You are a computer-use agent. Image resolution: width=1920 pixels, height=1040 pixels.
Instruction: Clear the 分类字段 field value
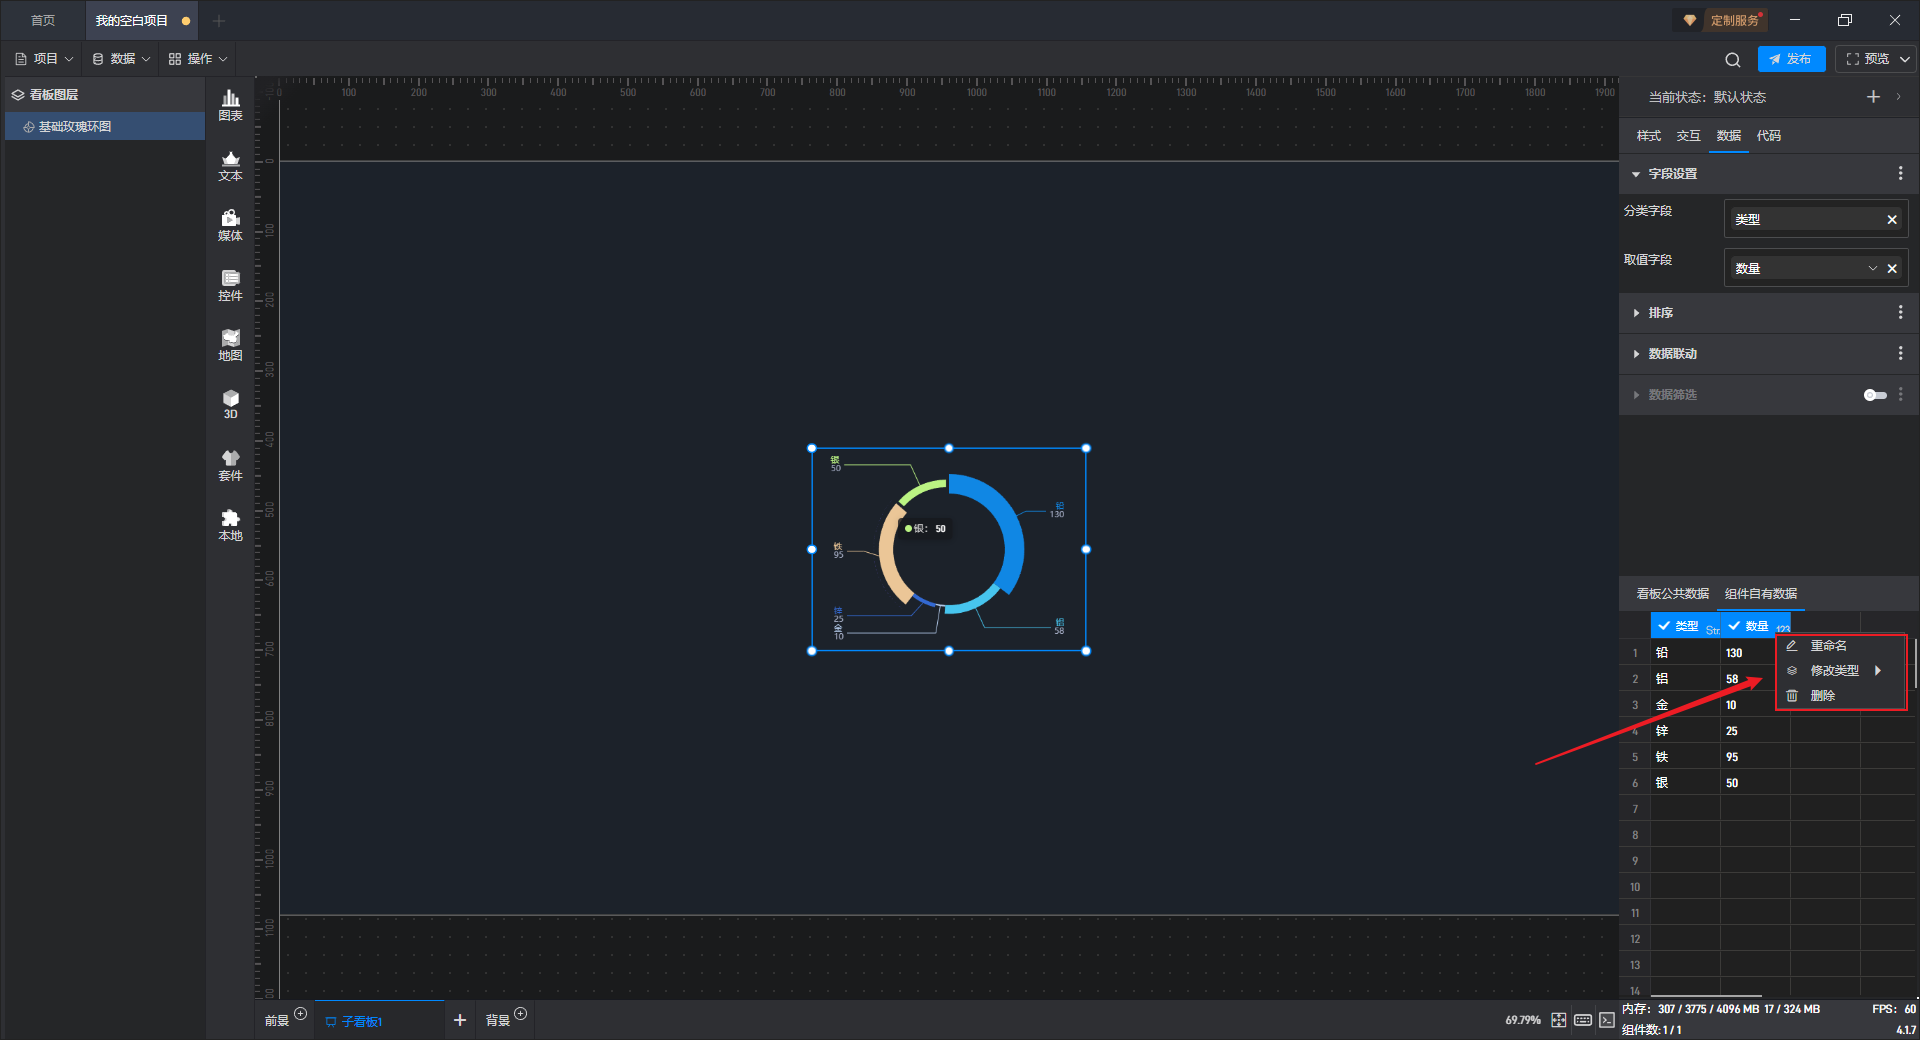(1892, 219)
